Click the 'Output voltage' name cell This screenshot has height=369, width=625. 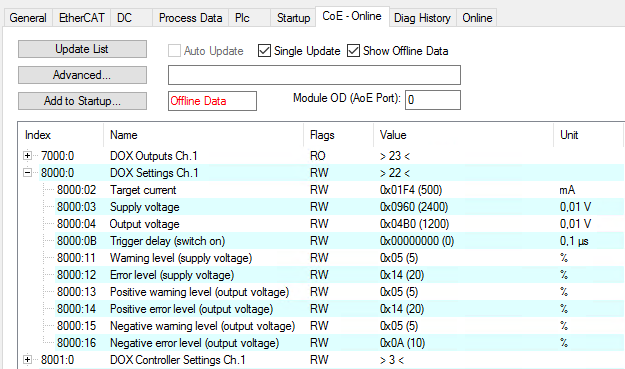(x=145, y=224)
